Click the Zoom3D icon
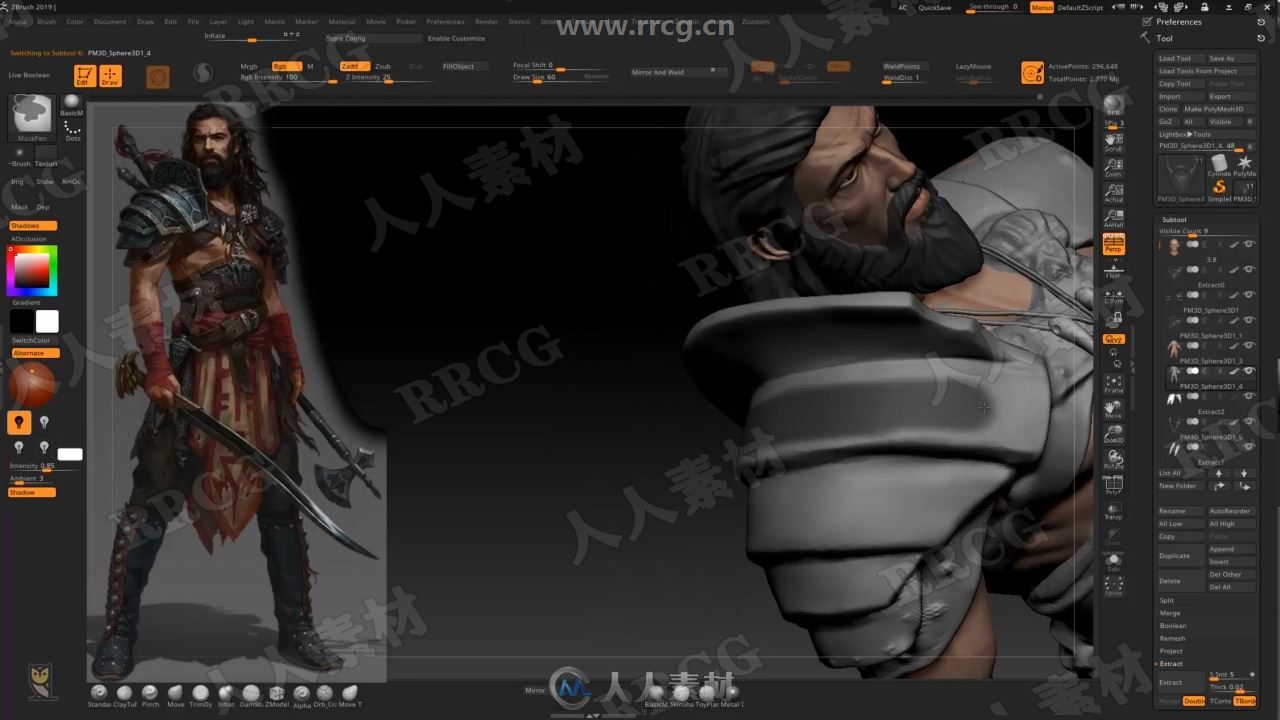This screenshot has width=1280, height=720. (1113, 434)
